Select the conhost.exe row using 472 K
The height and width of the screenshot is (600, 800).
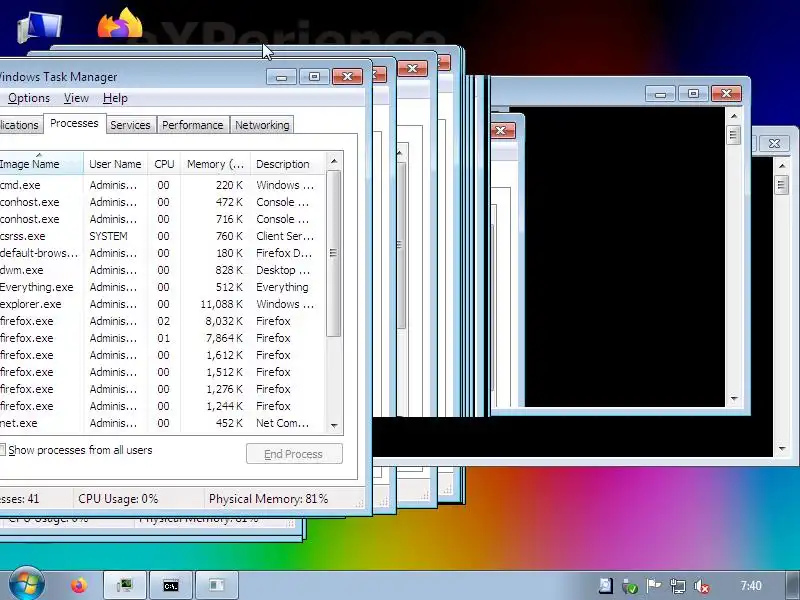[162, 202]
